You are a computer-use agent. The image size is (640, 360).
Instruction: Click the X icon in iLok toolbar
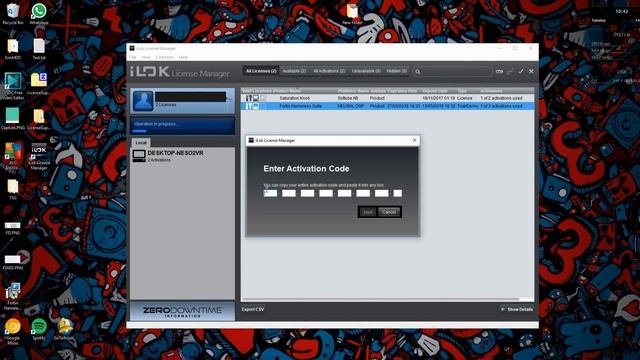click(531, 71)
